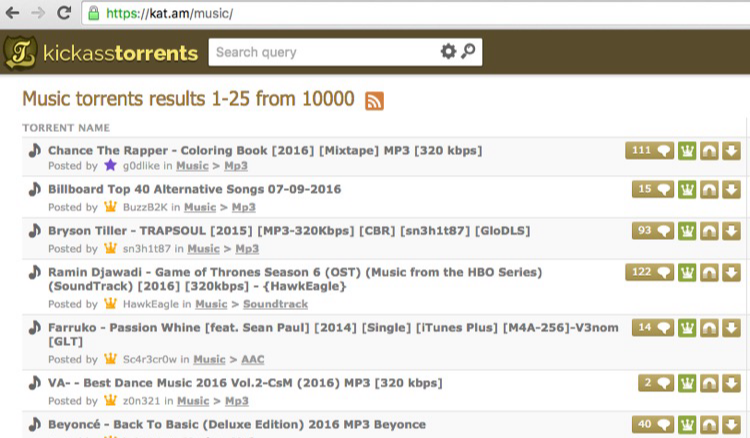
Task: Open 122 comments on Game of Thrones OST
Action: point(650,273)
